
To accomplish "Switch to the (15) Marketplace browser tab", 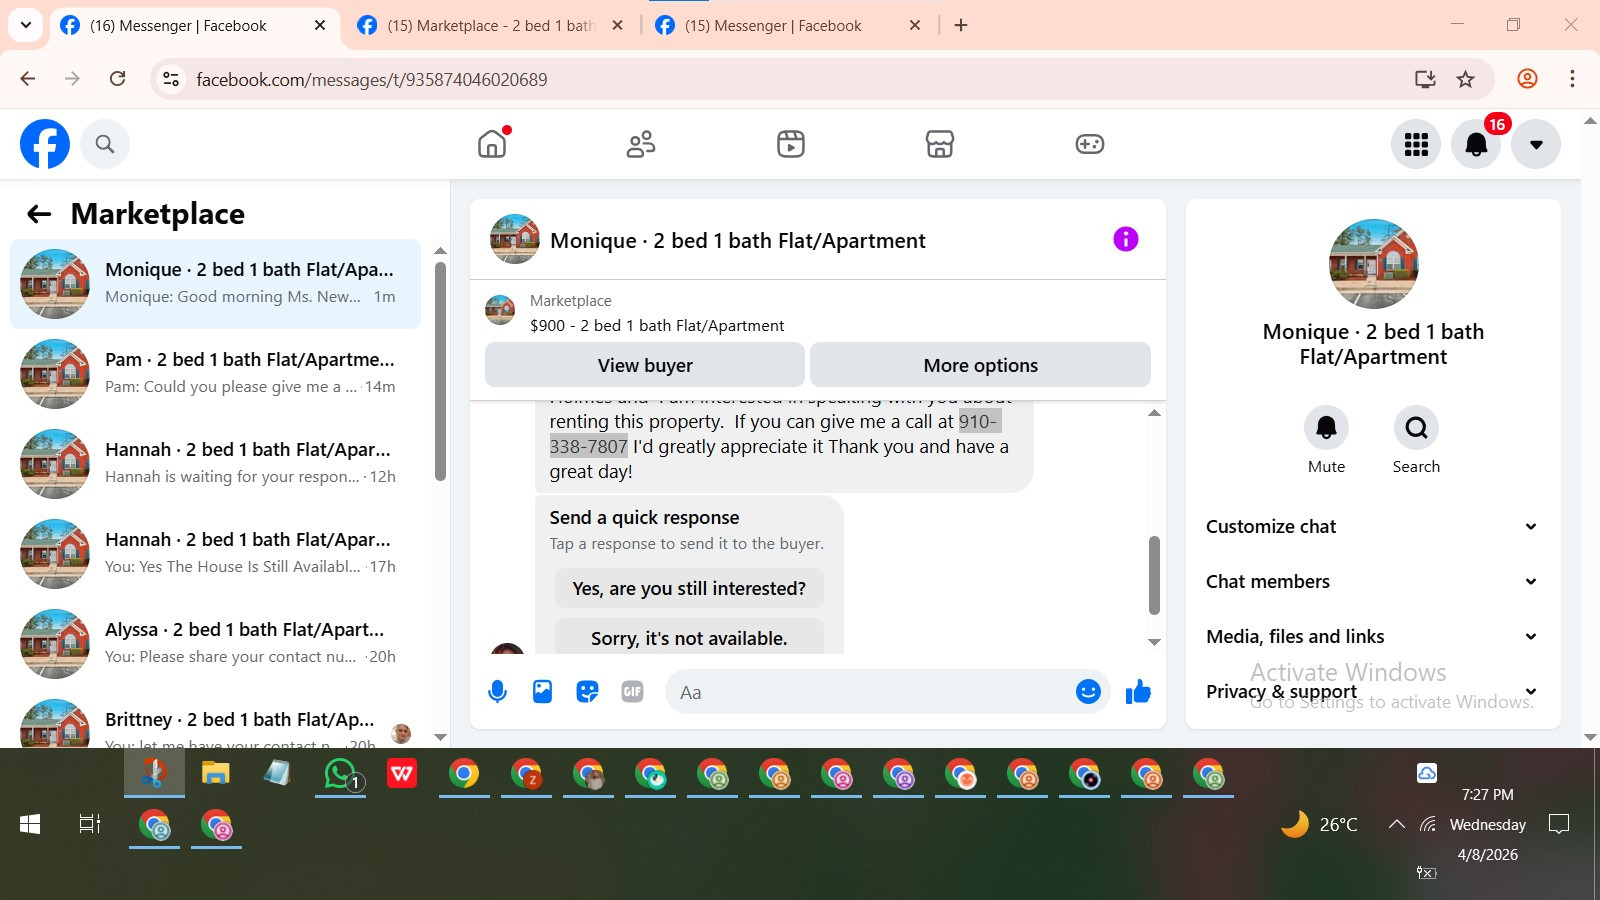I will coord(490,26).
